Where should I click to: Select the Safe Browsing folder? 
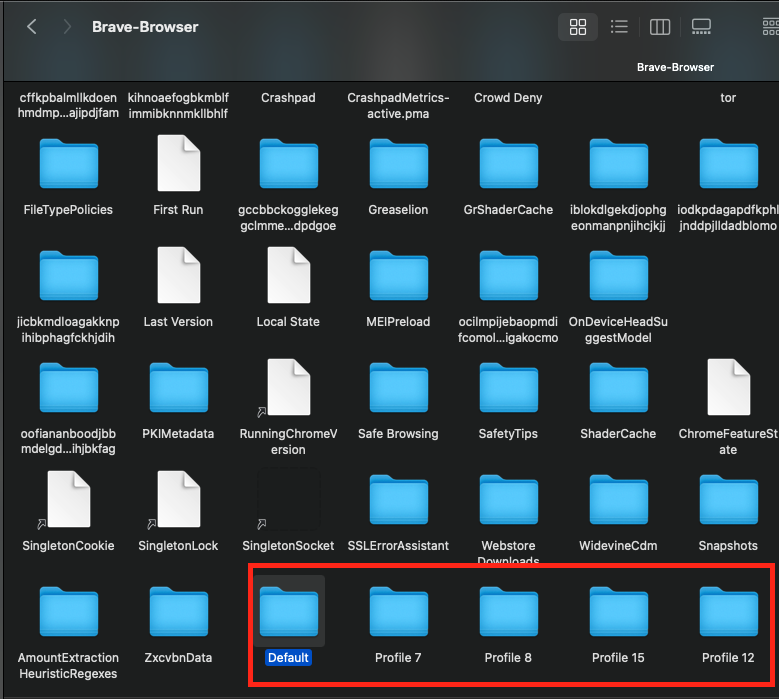tap(398, 388)
